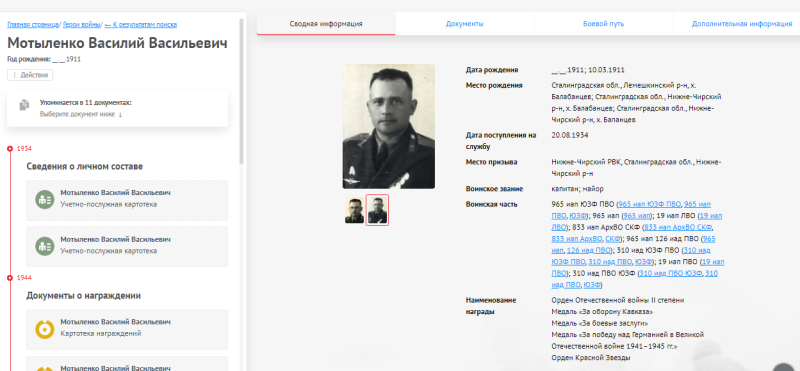
Task: Select the second highlighted portrait thumbnail
Action: [377, 210]
